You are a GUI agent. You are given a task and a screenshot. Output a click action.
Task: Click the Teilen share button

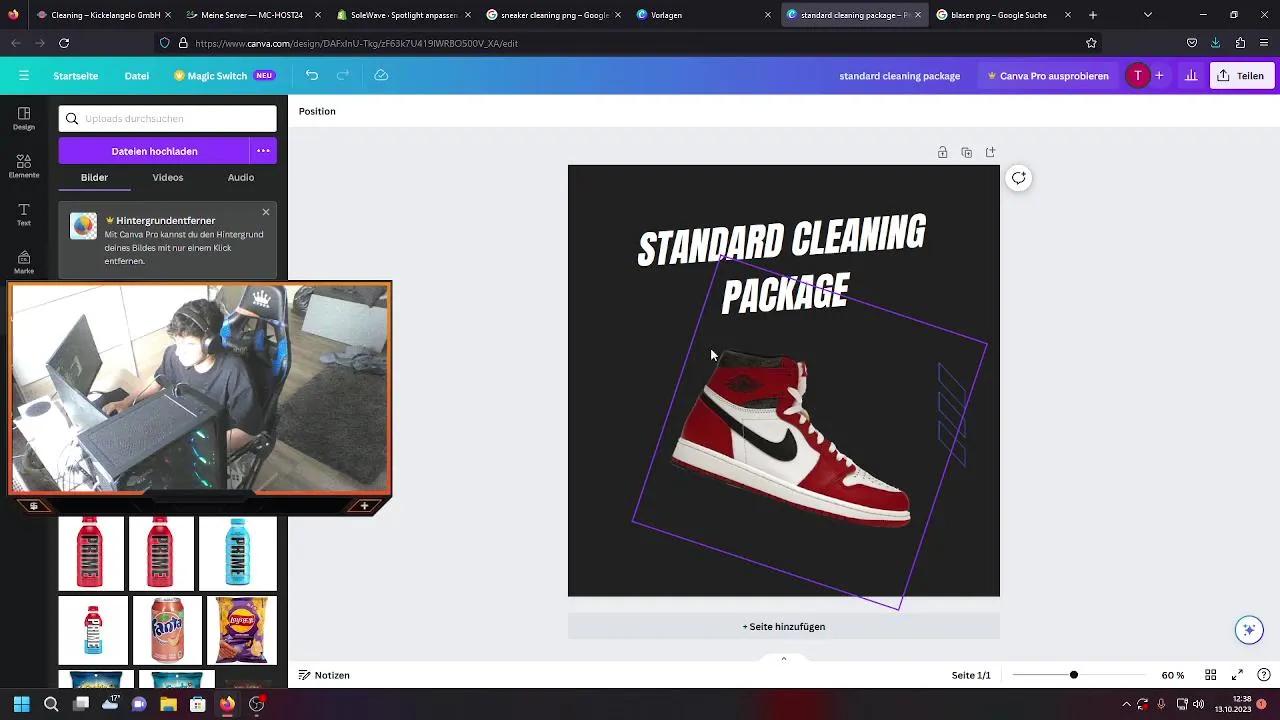click(x=1241, y=75)
